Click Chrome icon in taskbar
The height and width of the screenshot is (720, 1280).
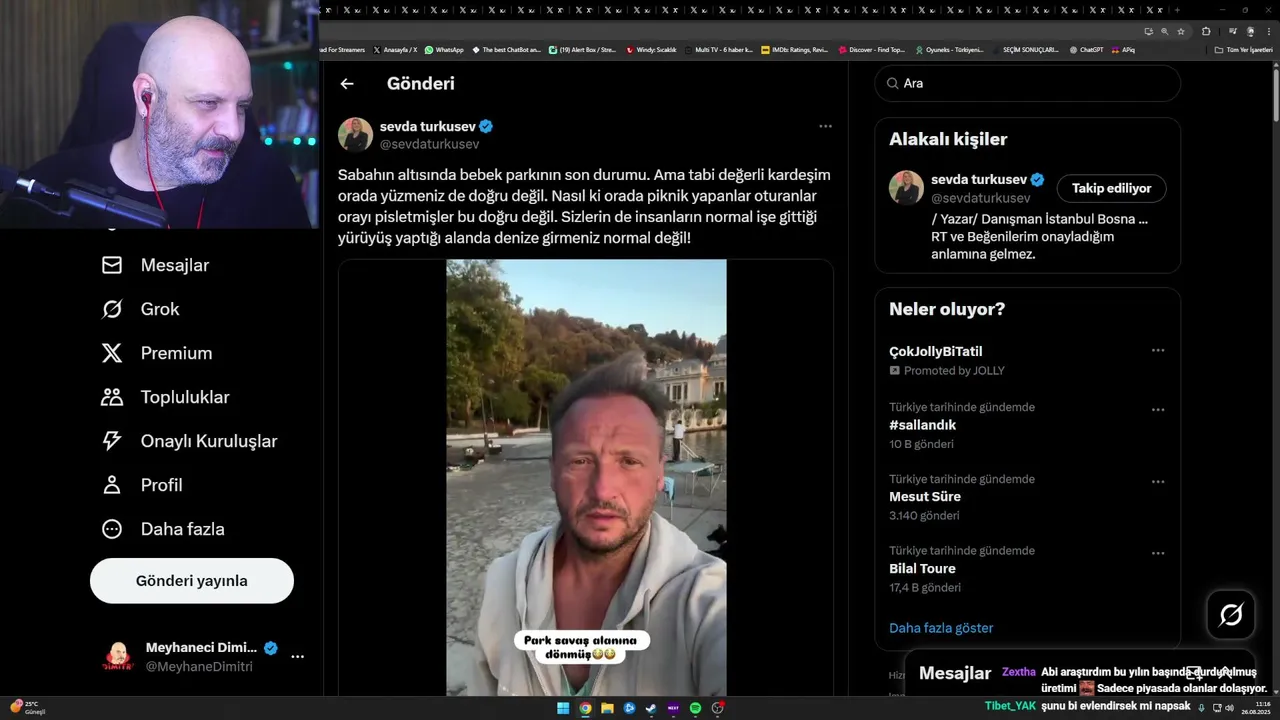(x=585, y=708)
